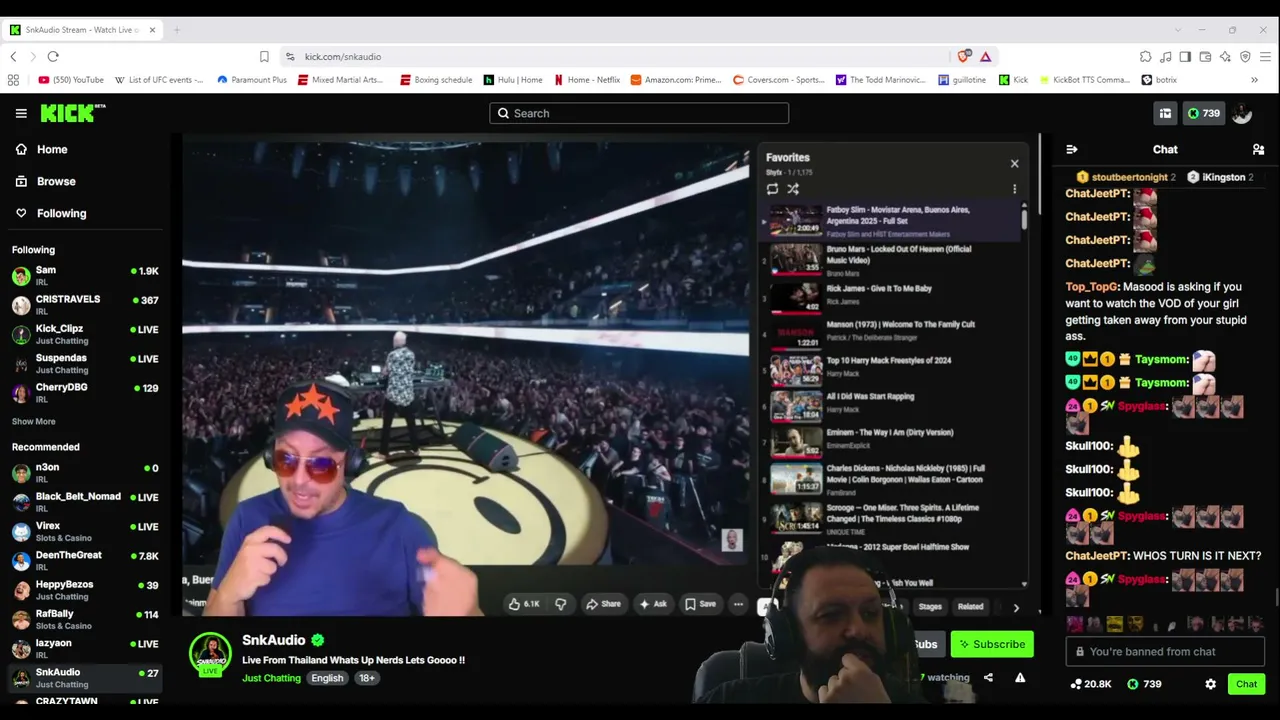
Task: Report the stream with warning icon
Action: point(1020,678)
